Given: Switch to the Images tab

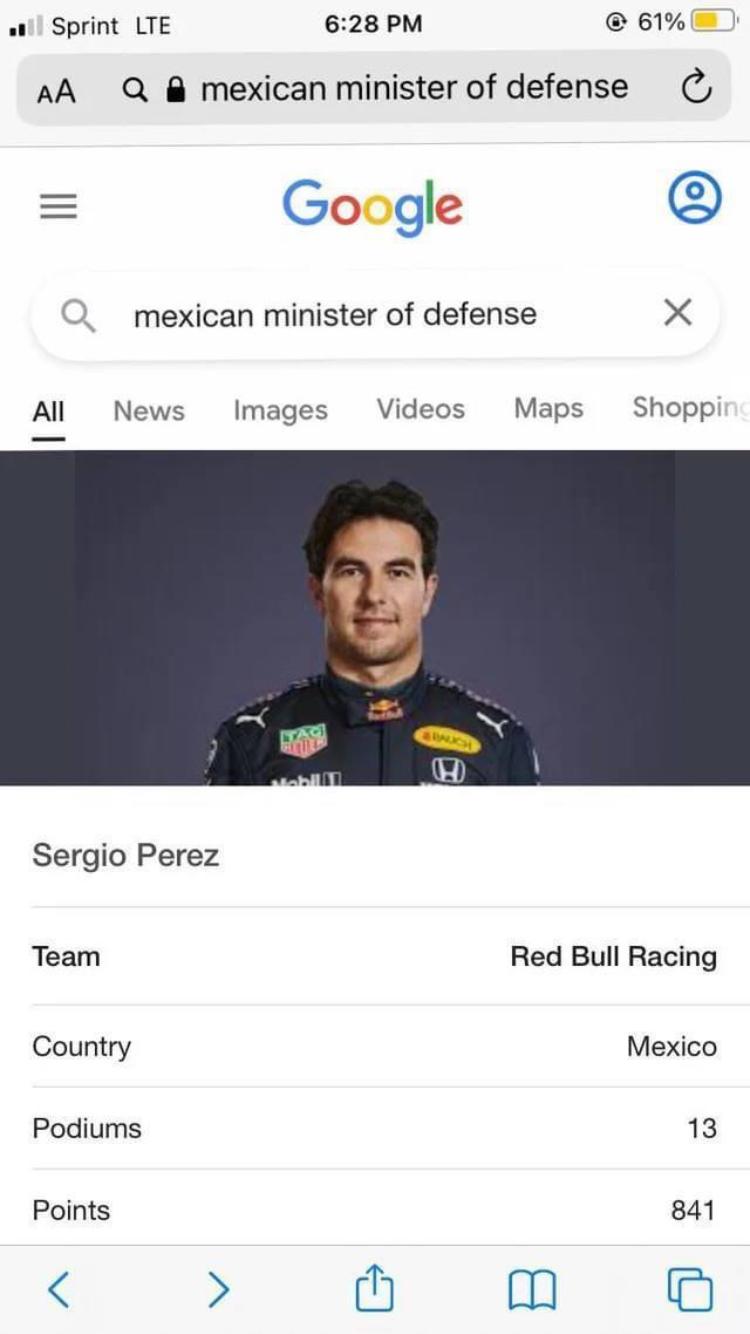Looking at the screenshot, I should (x=280, y=410).
